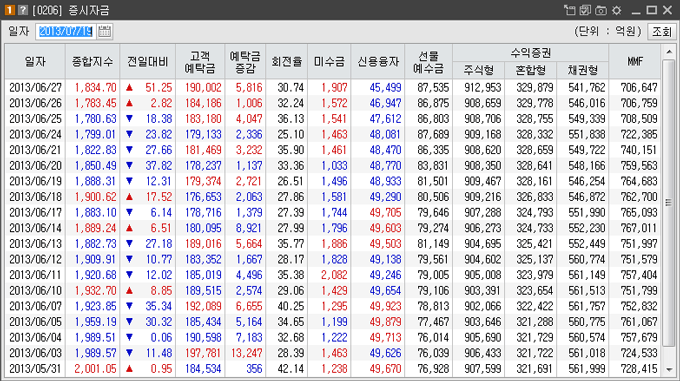Click the 고객 예탁금 column header
The image size is (680, 381).
click(x=200, y=62)
